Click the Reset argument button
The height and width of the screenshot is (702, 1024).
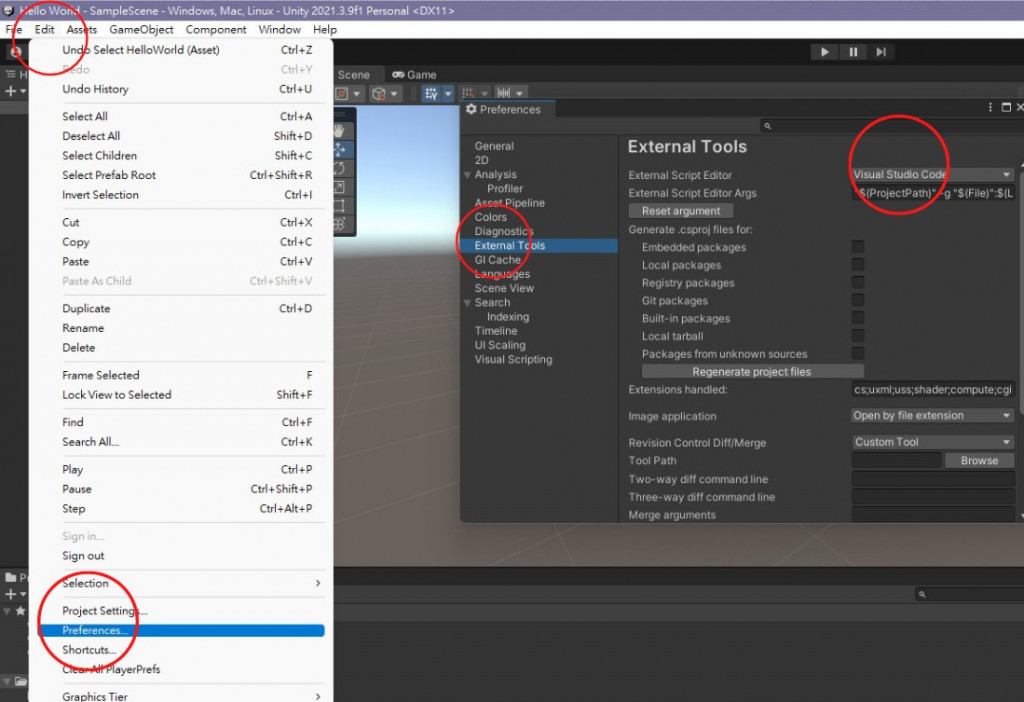(680, 211)
